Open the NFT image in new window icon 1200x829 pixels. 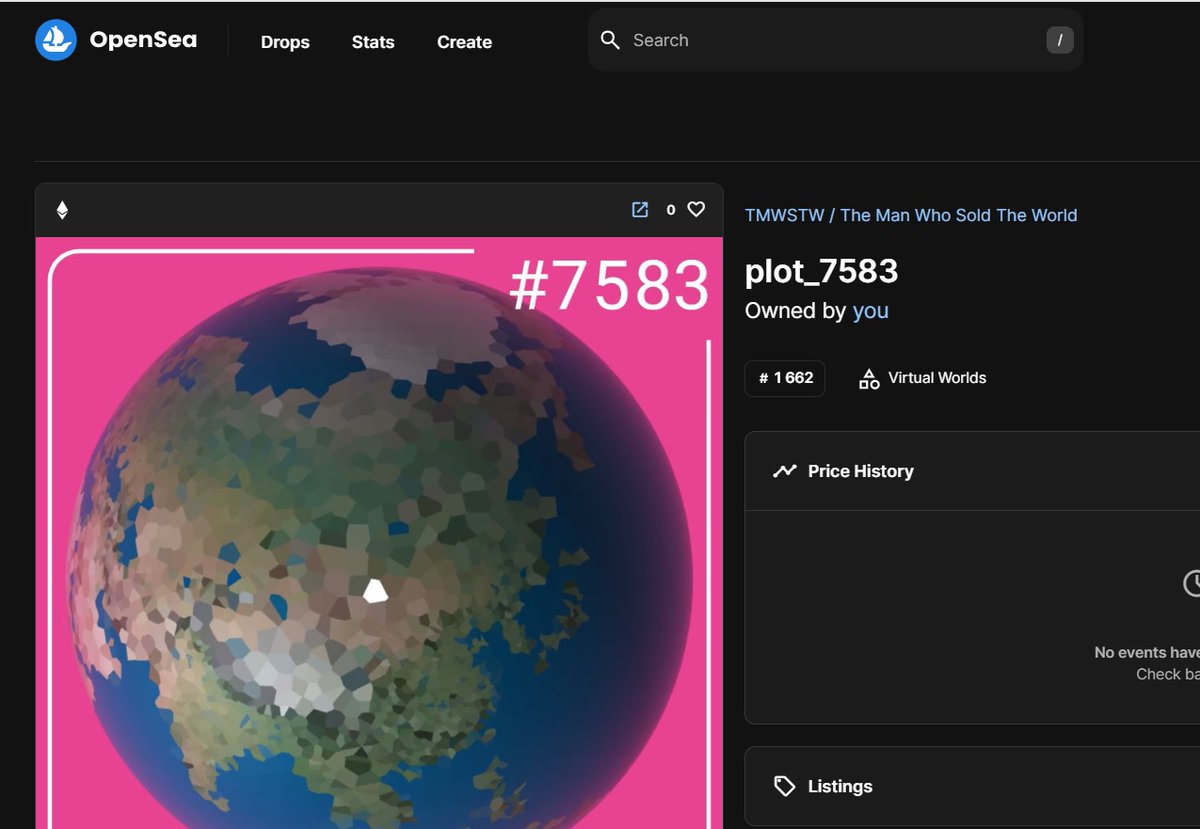tap(640, 209)
